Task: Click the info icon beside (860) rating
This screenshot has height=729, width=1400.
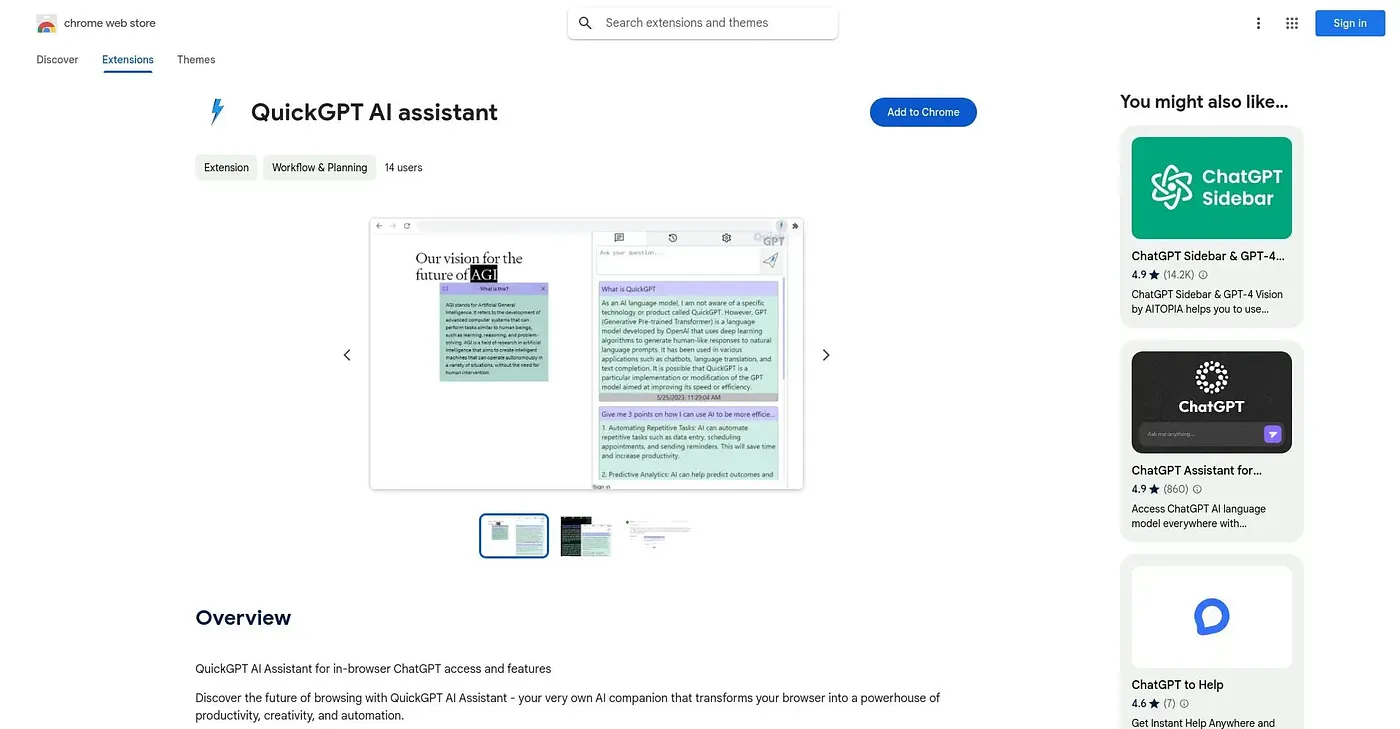Action: (1197, 489)
